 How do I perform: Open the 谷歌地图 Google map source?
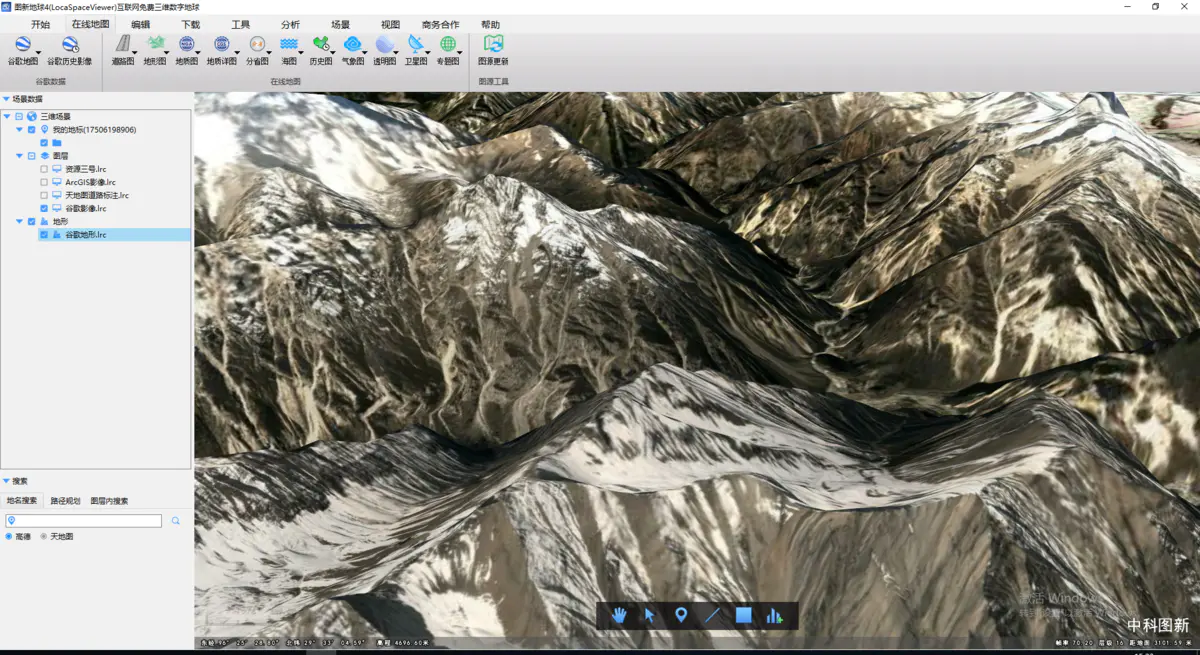[x=23, y=50]
